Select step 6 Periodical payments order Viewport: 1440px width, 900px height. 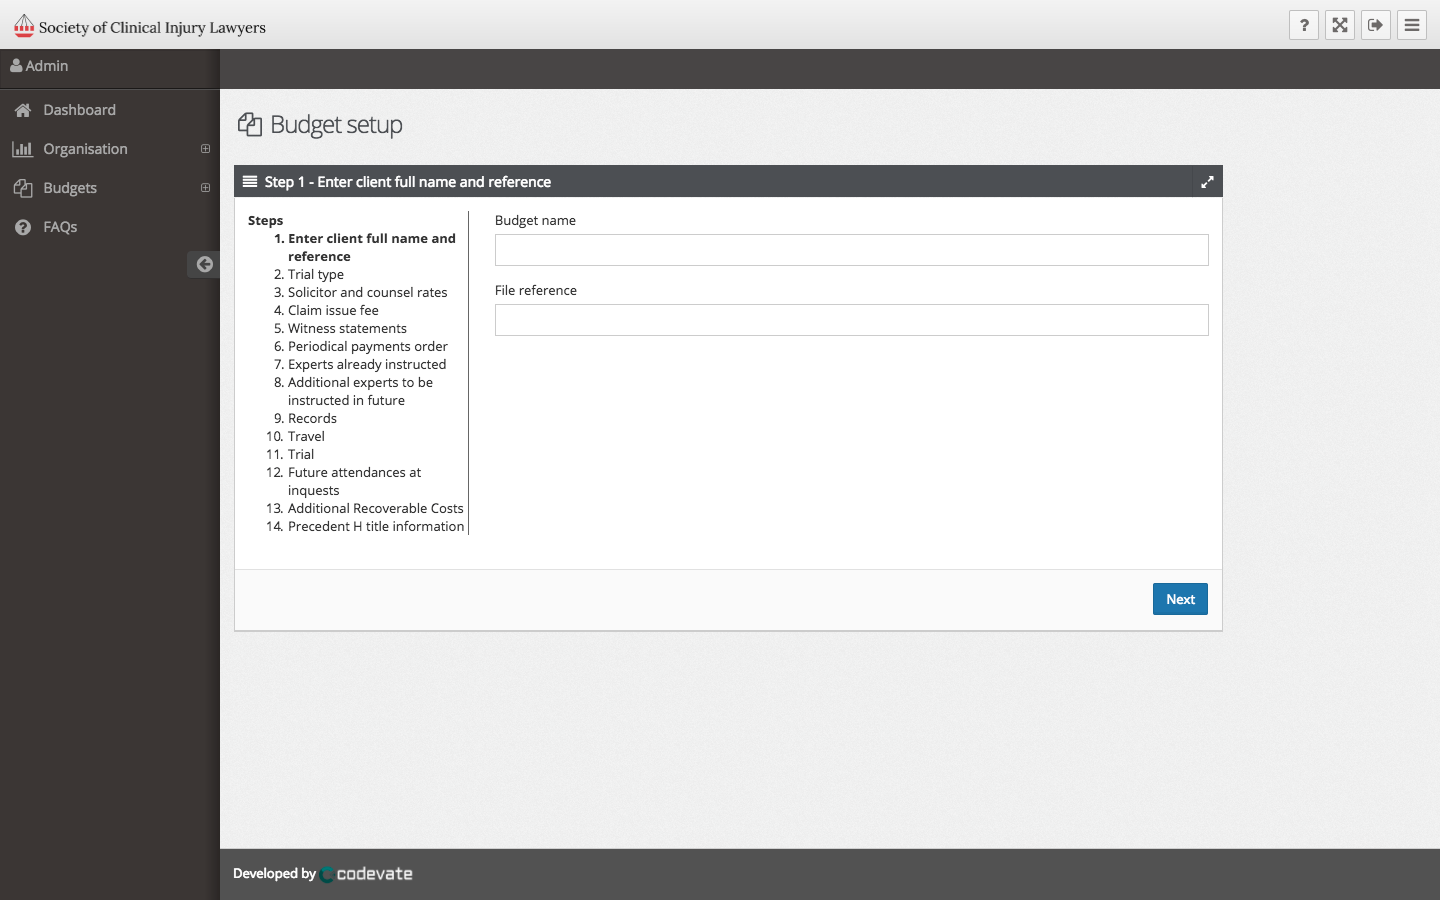click(367, 346)
